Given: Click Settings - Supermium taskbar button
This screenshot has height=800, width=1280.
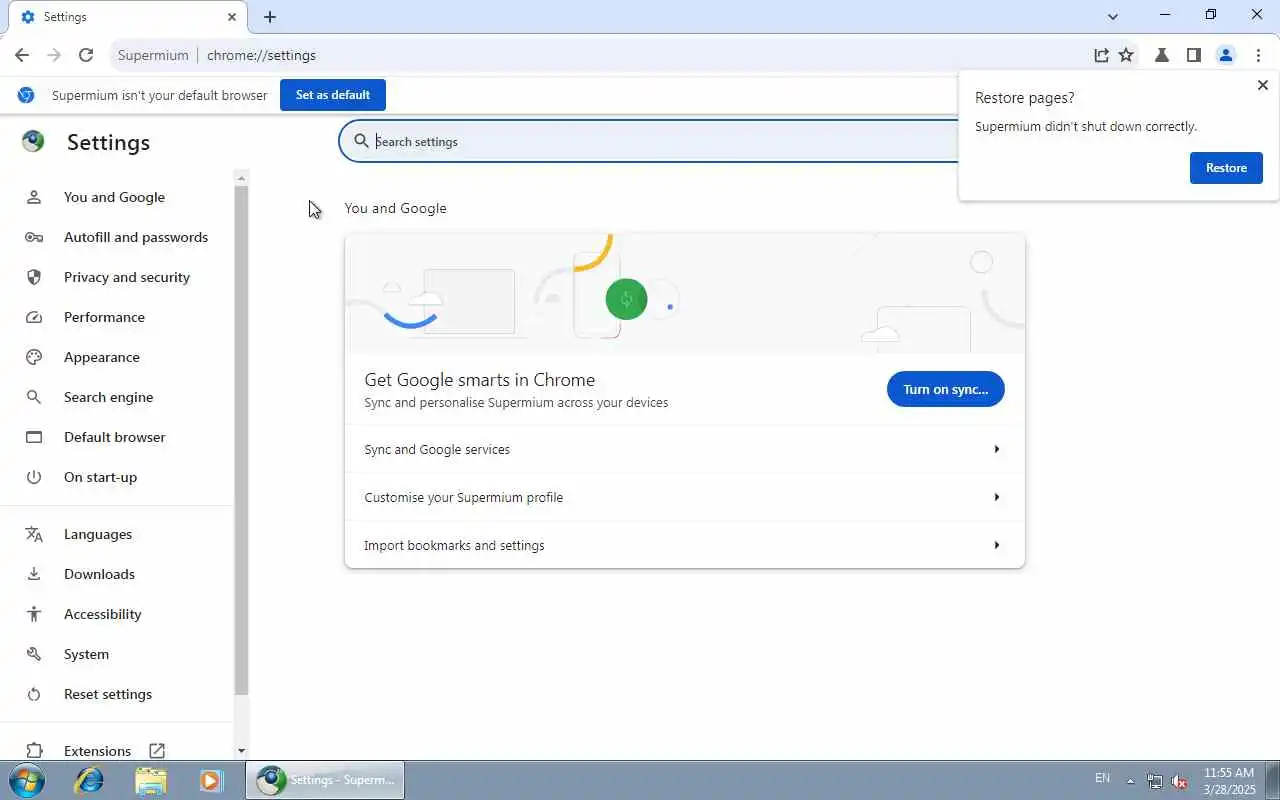Looking at the screenshot, I should point(325,780).
